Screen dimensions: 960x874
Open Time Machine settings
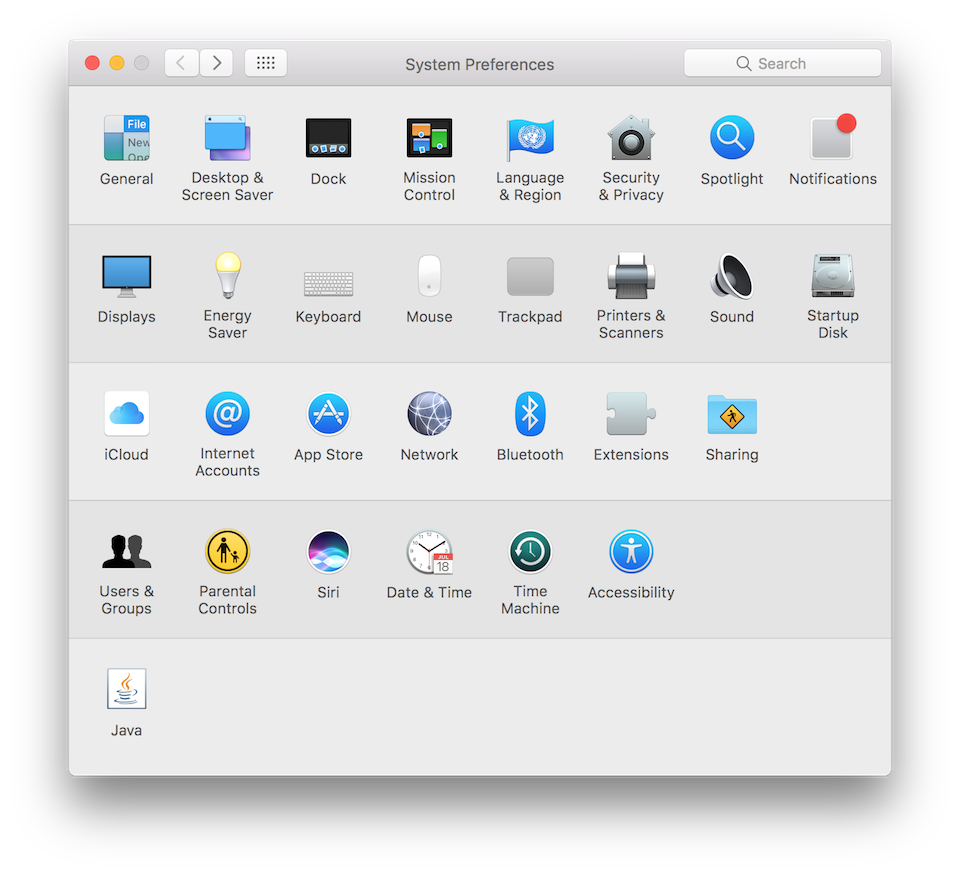[530, 552]
